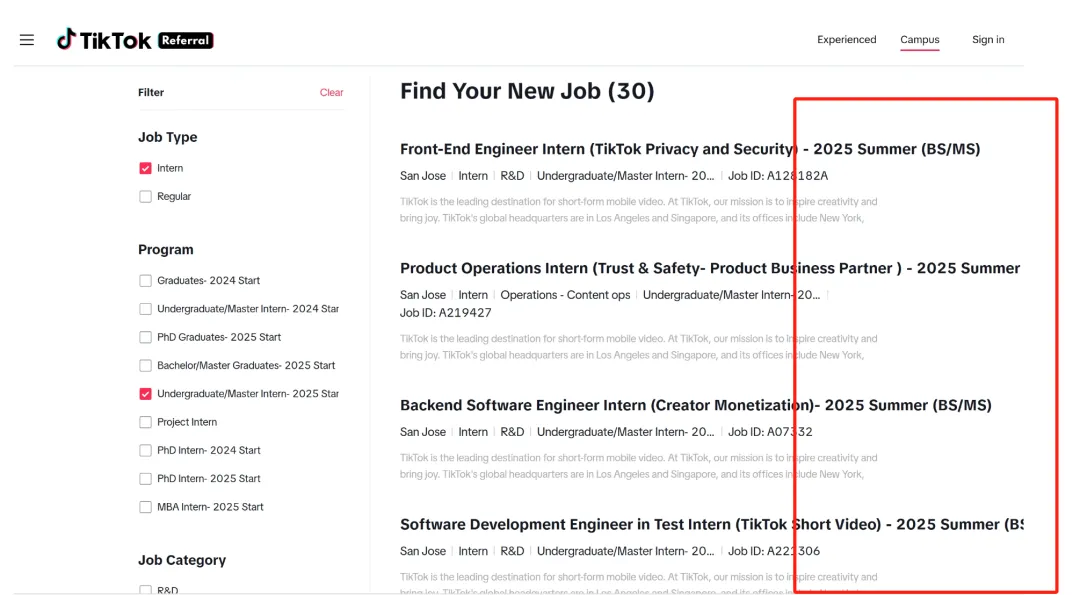Click Sign in link
Image resolution: width=1080 pixels, height=595 pixels.
(988, 39)
